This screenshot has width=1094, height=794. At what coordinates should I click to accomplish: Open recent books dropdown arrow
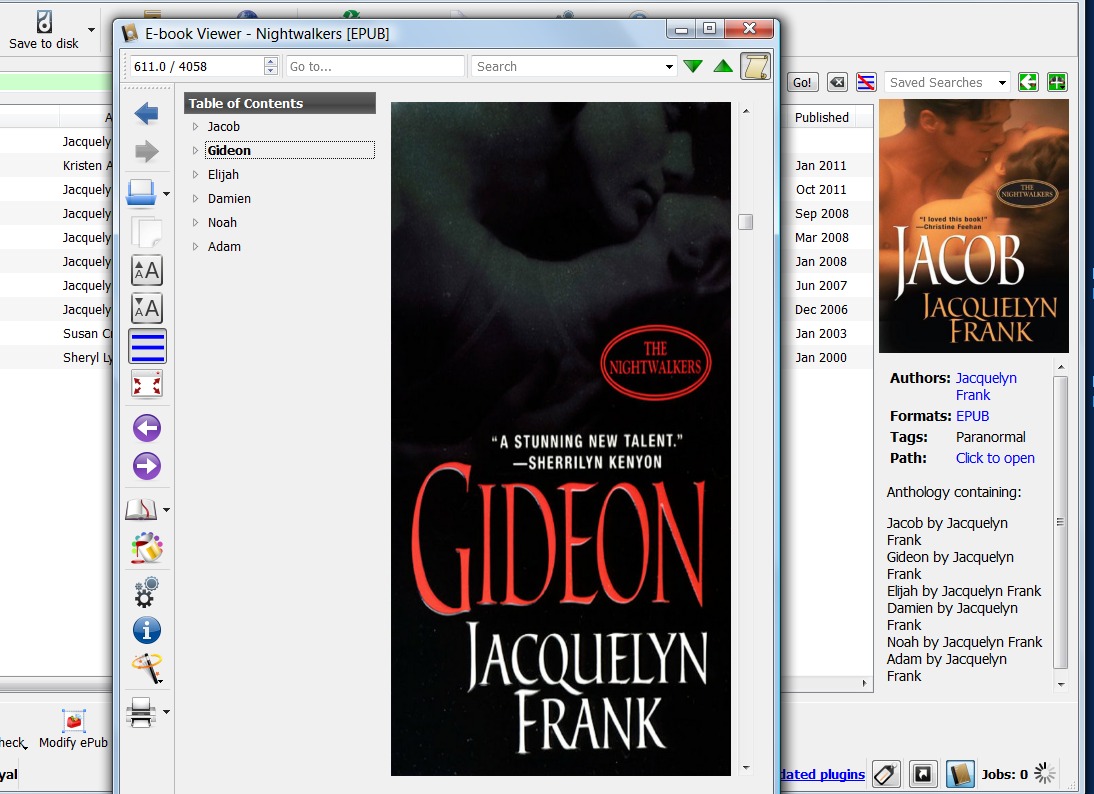tap(166, 193)
